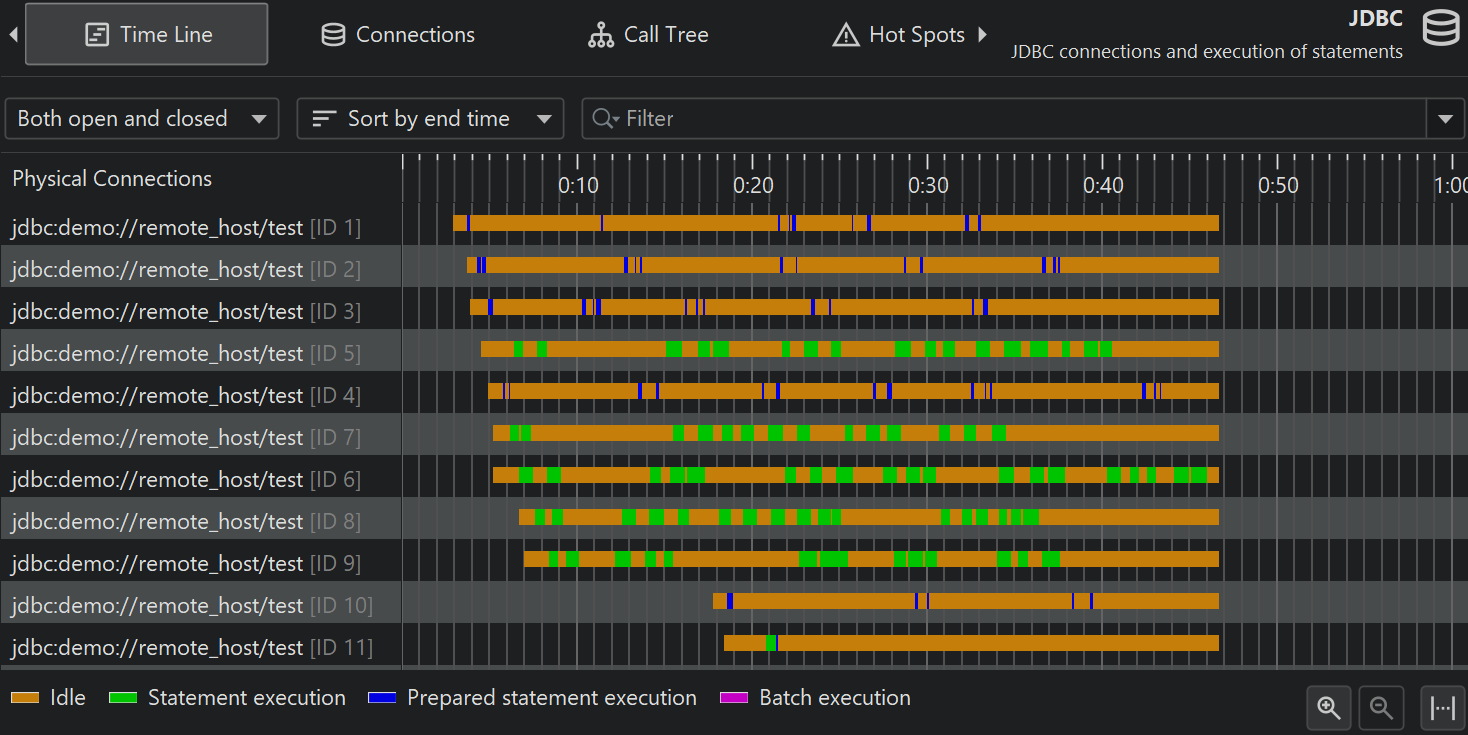The image size is (1468, 735).
Task: Click the 0:30 mark on time ruler
Action: (x=928, y=185)
